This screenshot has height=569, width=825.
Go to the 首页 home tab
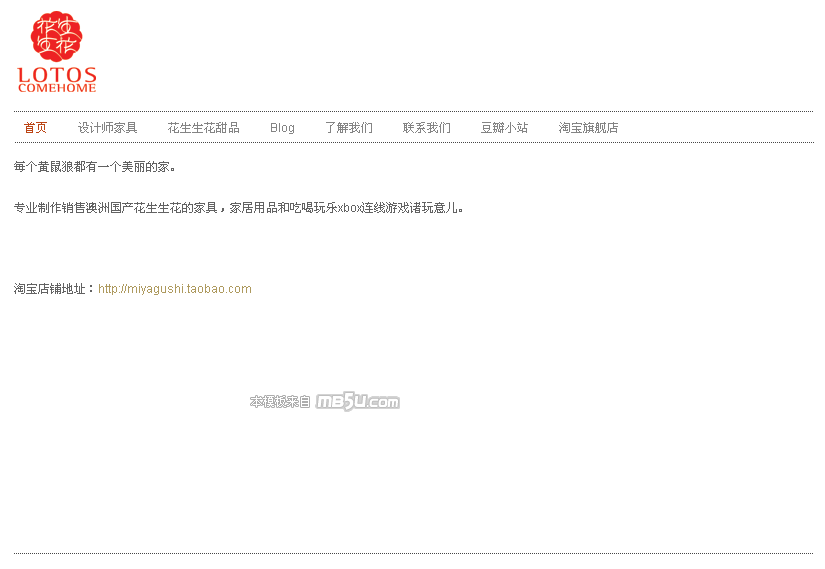pyautogui.click(x=35, y=128)
